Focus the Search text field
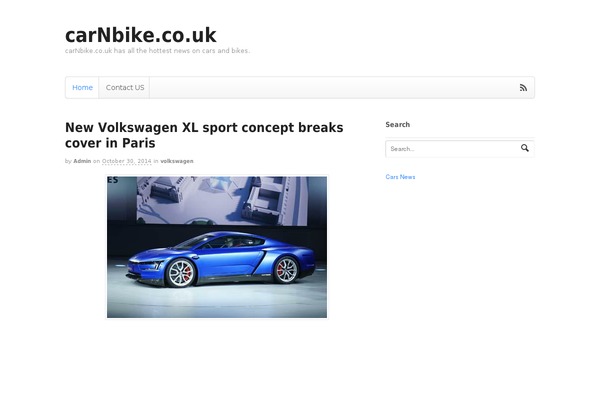Image resolution: width=600 pixels, height=400 pixels. pos(453,149)
